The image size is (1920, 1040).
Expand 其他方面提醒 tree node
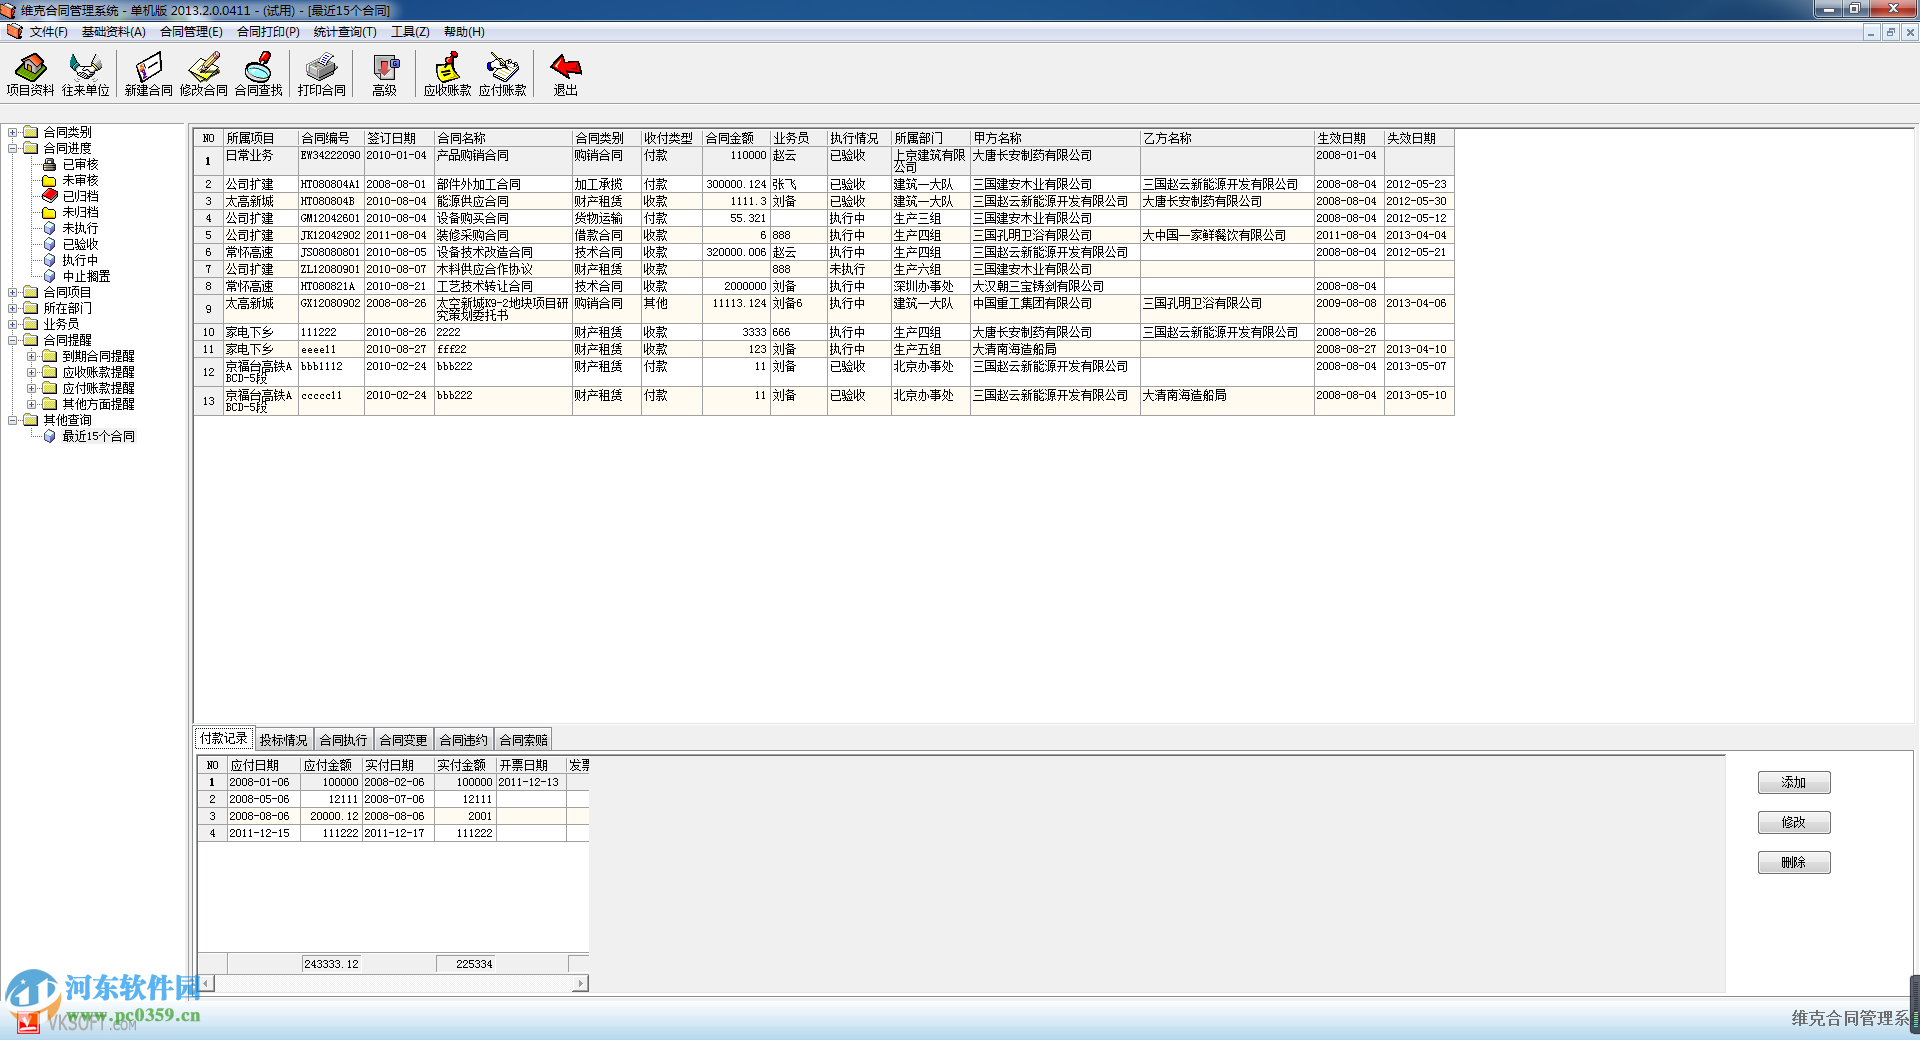(x=32, y=404)
